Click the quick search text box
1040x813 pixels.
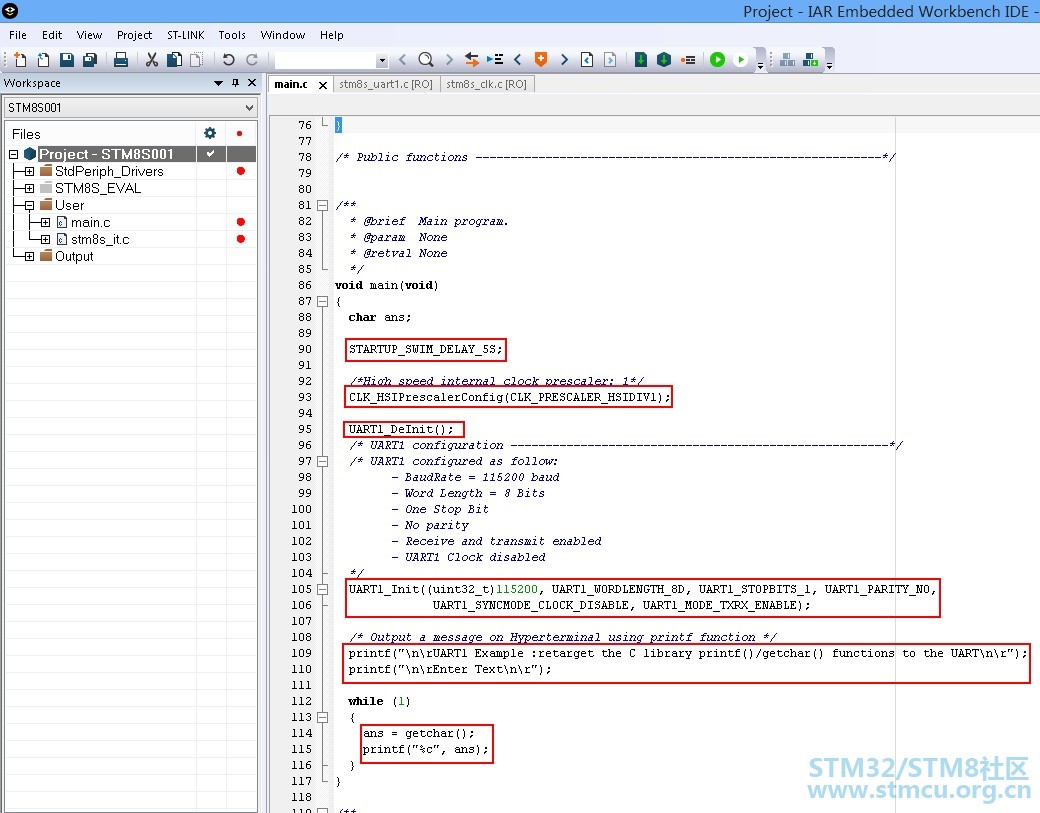tap(326, 60)
